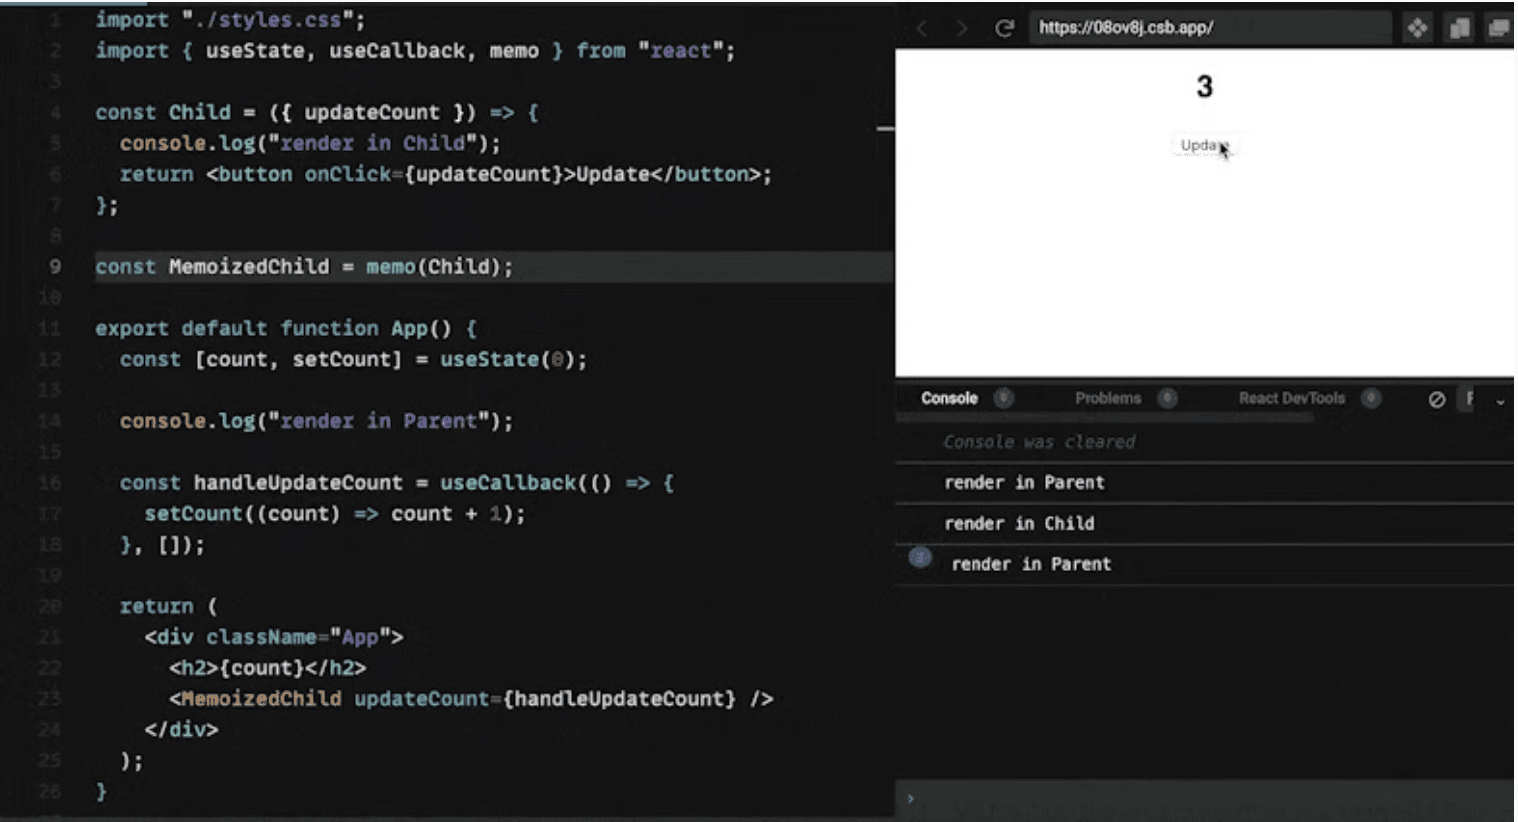Click the badge next to React DevTools
This screenshot has width=1518, height=822.
click(x=1370, y=398)
